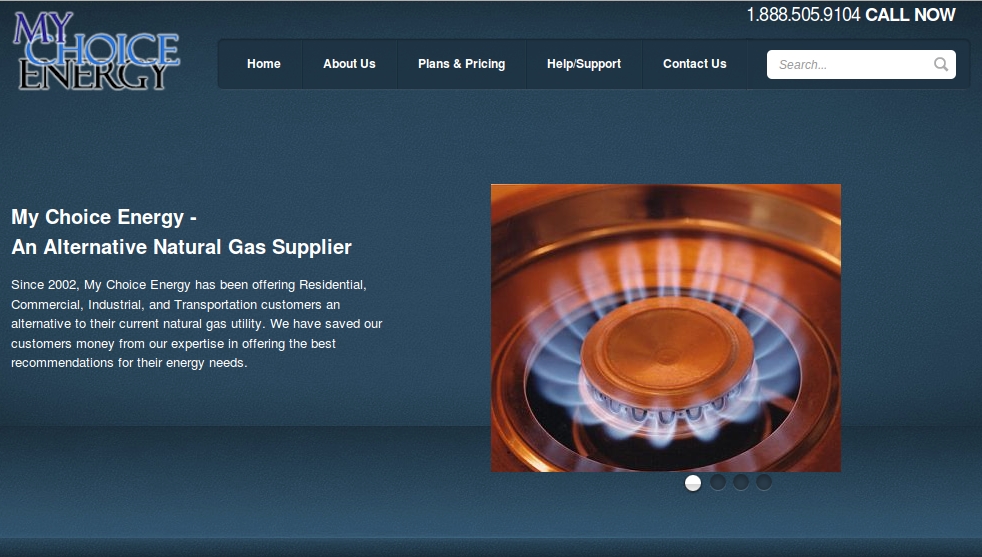Image resolution: width=982 pixels, height=557 pixels.
Task: Select the first slider dot
Action: point(693,482)
